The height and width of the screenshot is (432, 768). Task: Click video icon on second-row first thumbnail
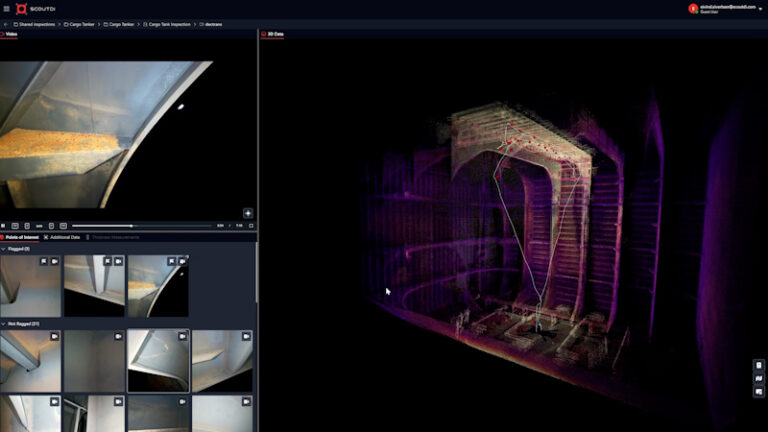tap(54, 402)
